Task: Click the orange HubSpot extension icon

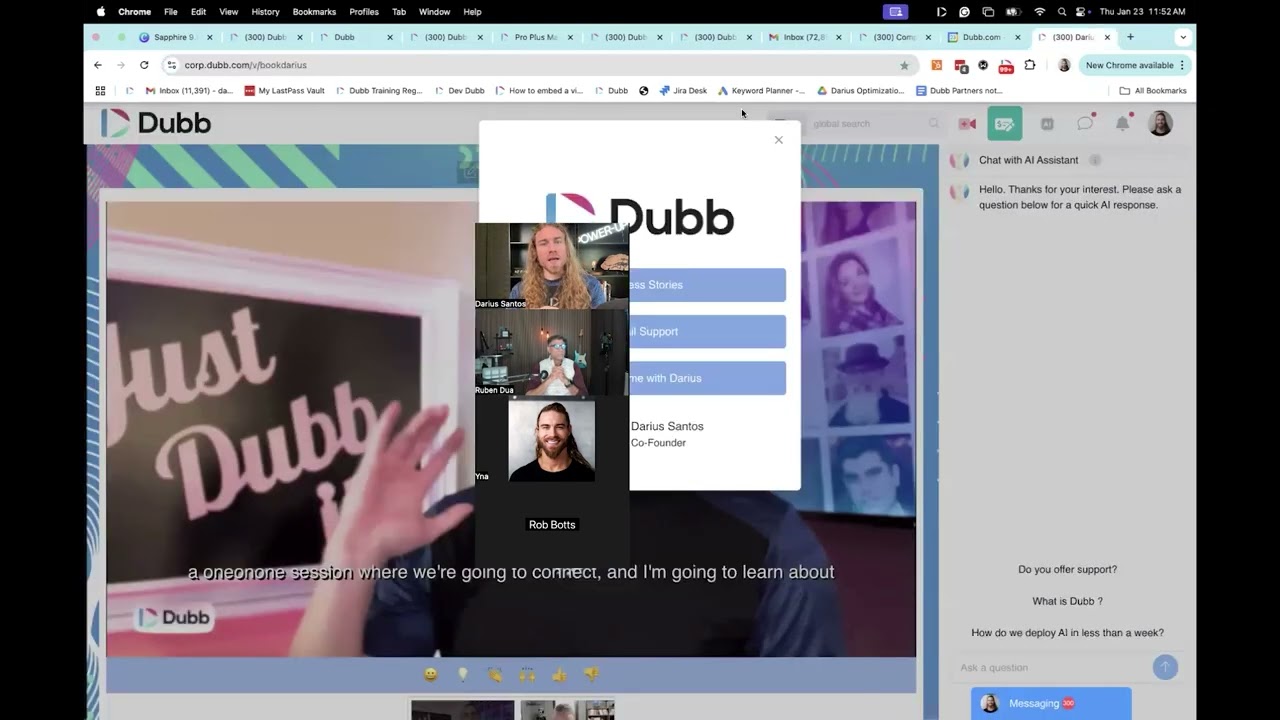Action: pyautogui.click(x=936, y=65)
